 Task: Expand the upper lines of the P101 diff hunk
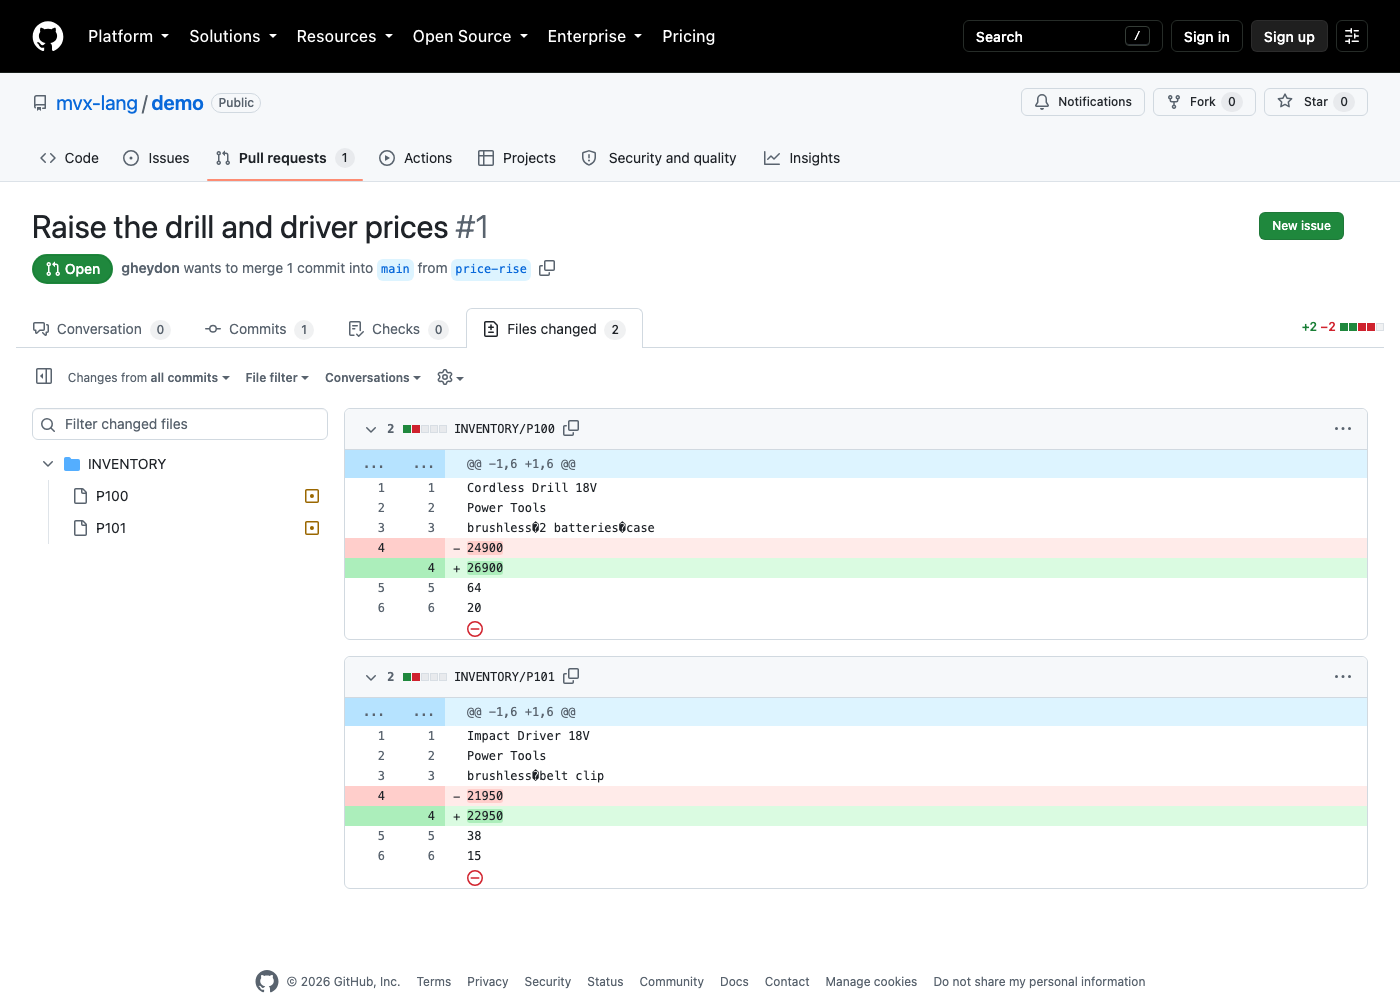click(x=395, y=712)
